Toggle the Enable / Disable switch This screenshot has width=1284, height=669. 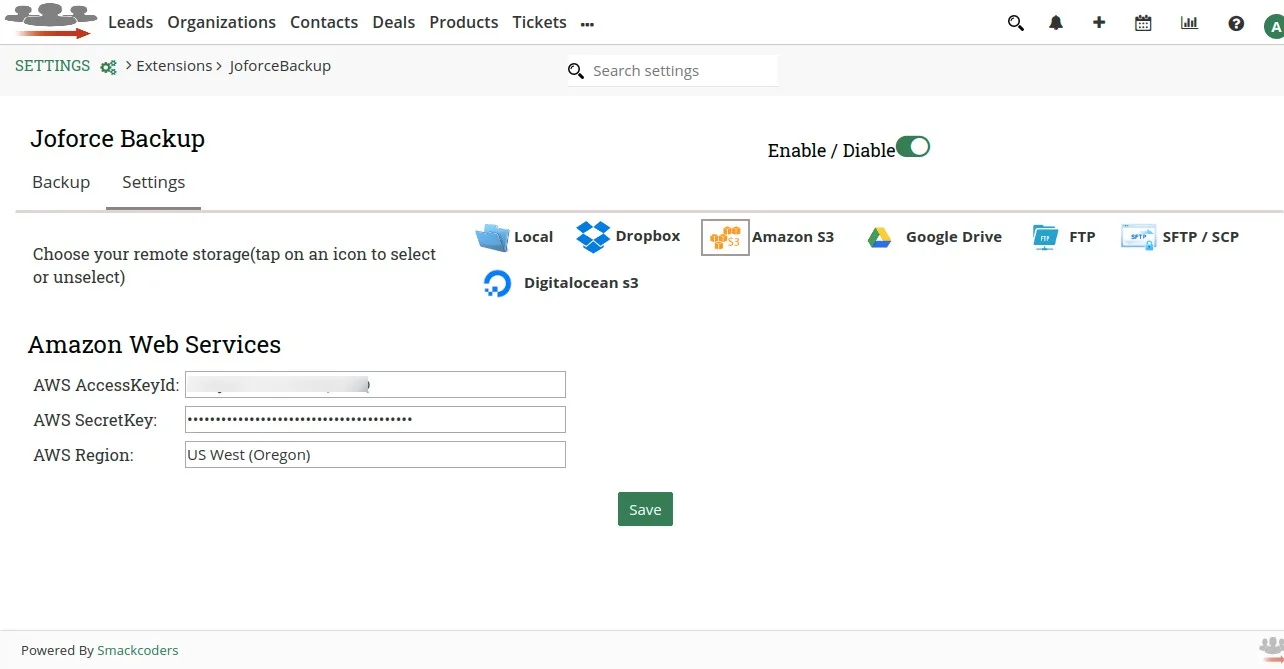[x=913, y=146]
